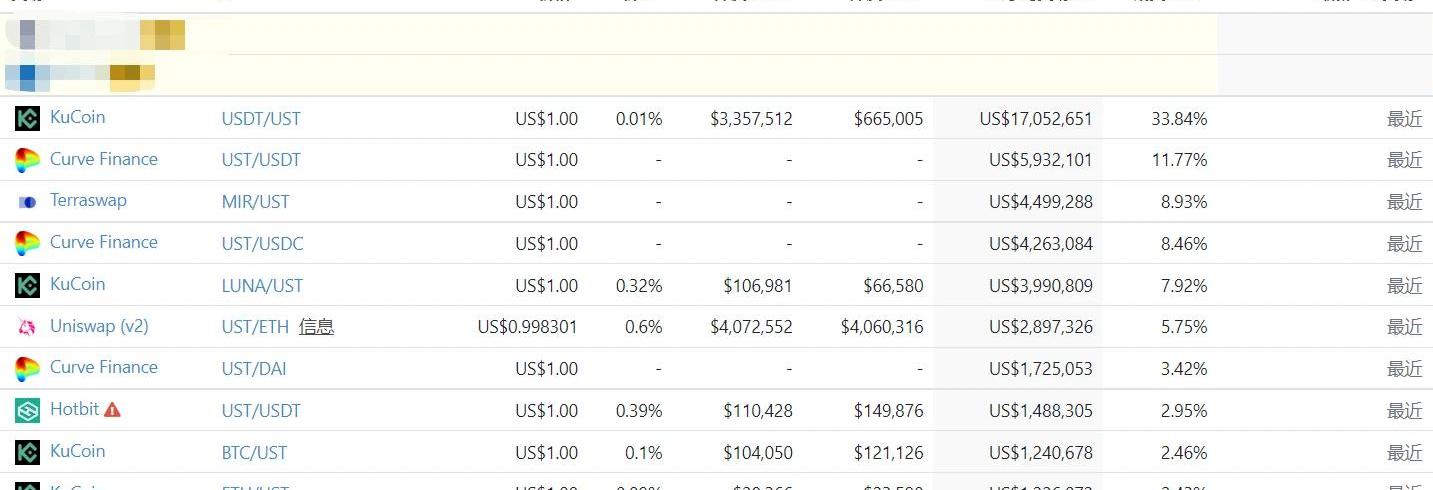This screenshot has height=490, width=1433.
Task: Click the Terraswap exchange icon
Action: [27, 202]
